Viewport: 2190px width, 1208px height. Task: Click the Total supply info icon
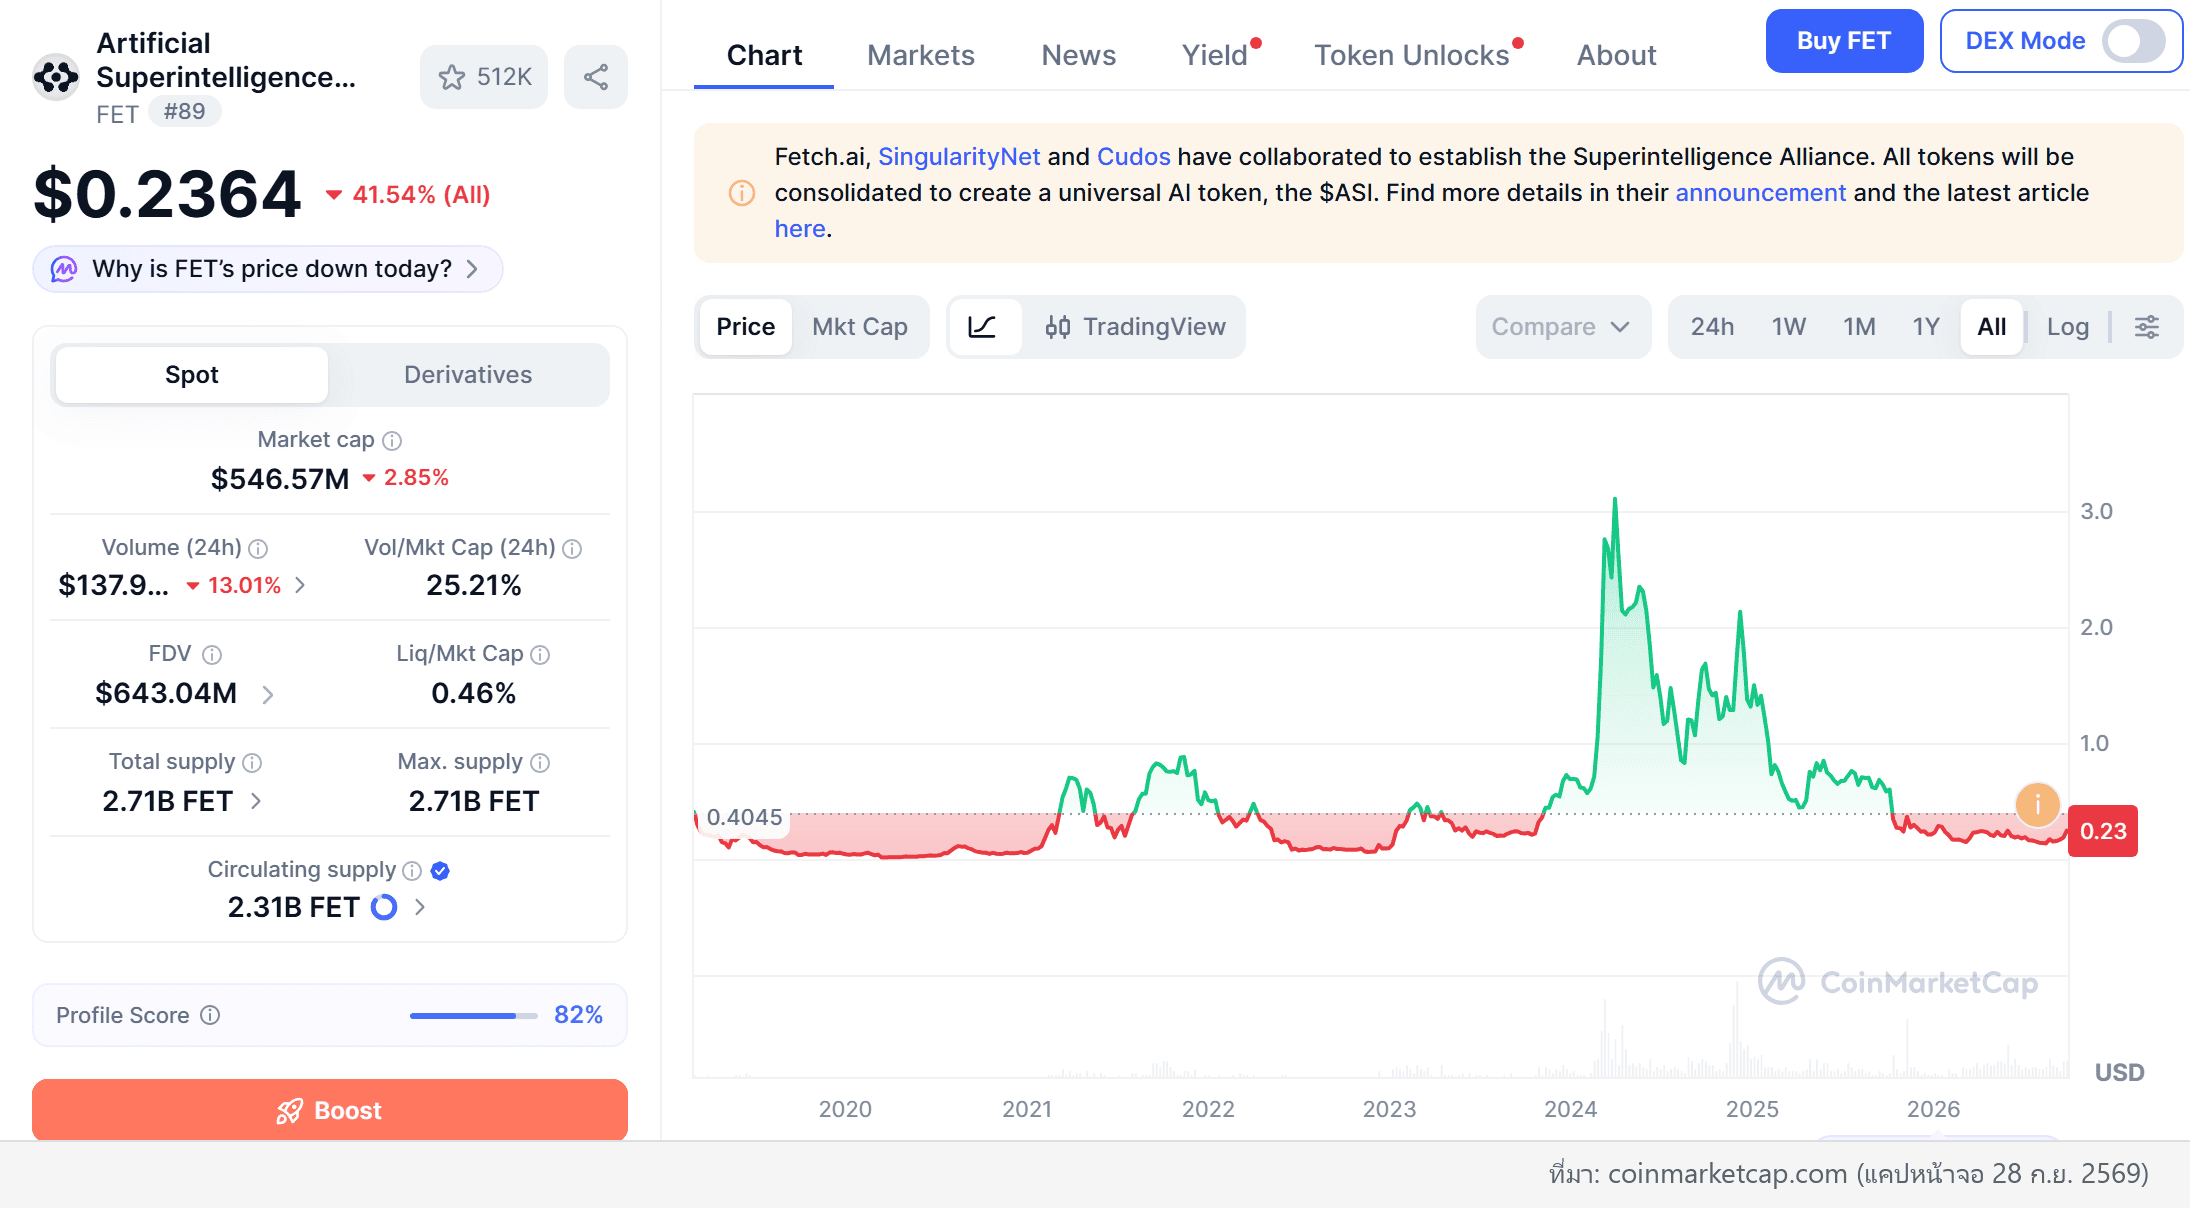252,763
